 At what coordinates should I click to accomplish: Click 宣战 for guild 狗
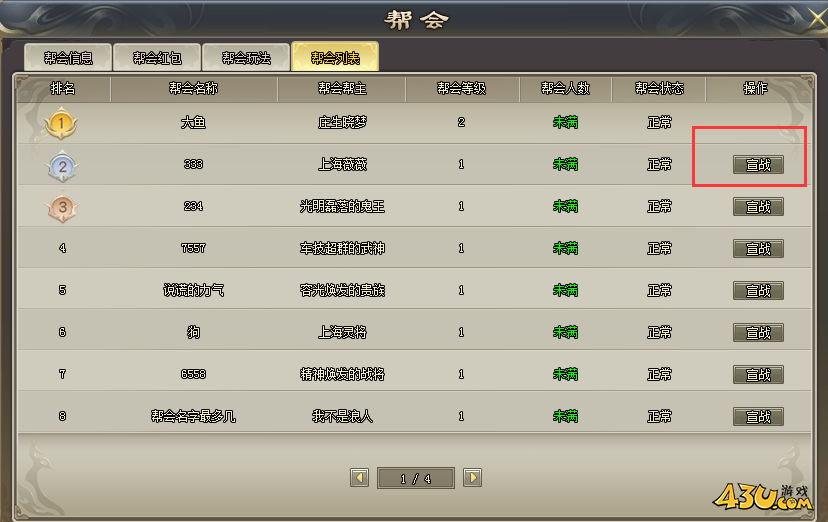pyautogui.click(x=758, y=333)
